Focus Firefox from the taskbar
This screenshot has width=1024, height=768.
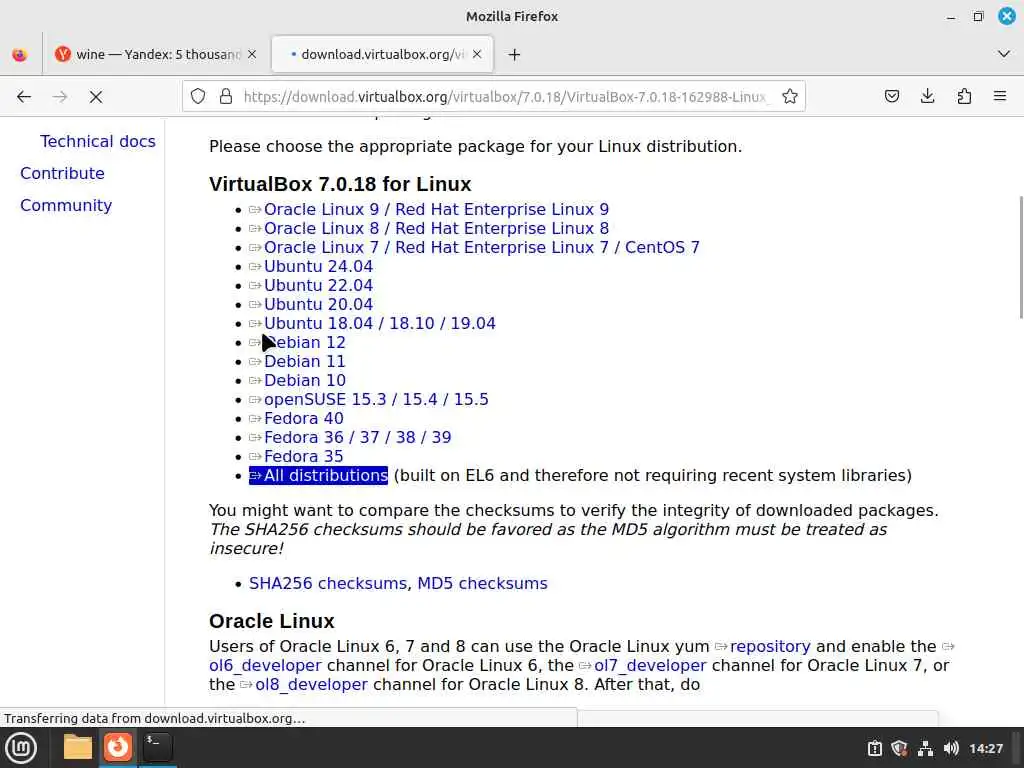coord(118,748)
